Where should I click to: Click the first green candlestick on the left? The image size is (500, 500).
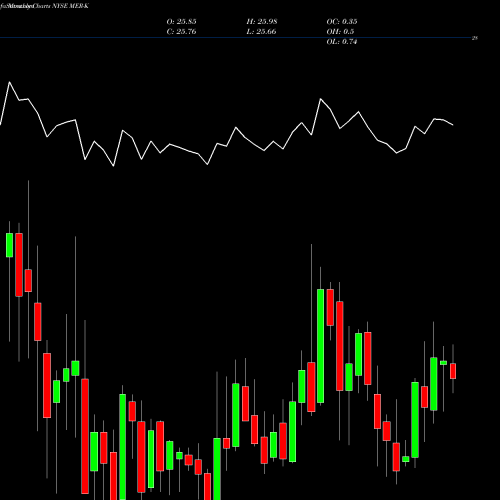pos(9,245)
